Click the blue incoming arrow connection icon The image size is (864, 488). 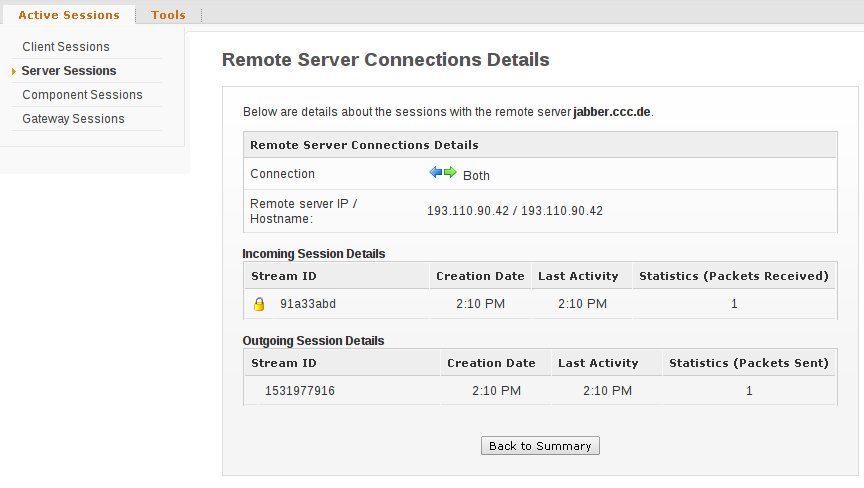coord(436,172)
